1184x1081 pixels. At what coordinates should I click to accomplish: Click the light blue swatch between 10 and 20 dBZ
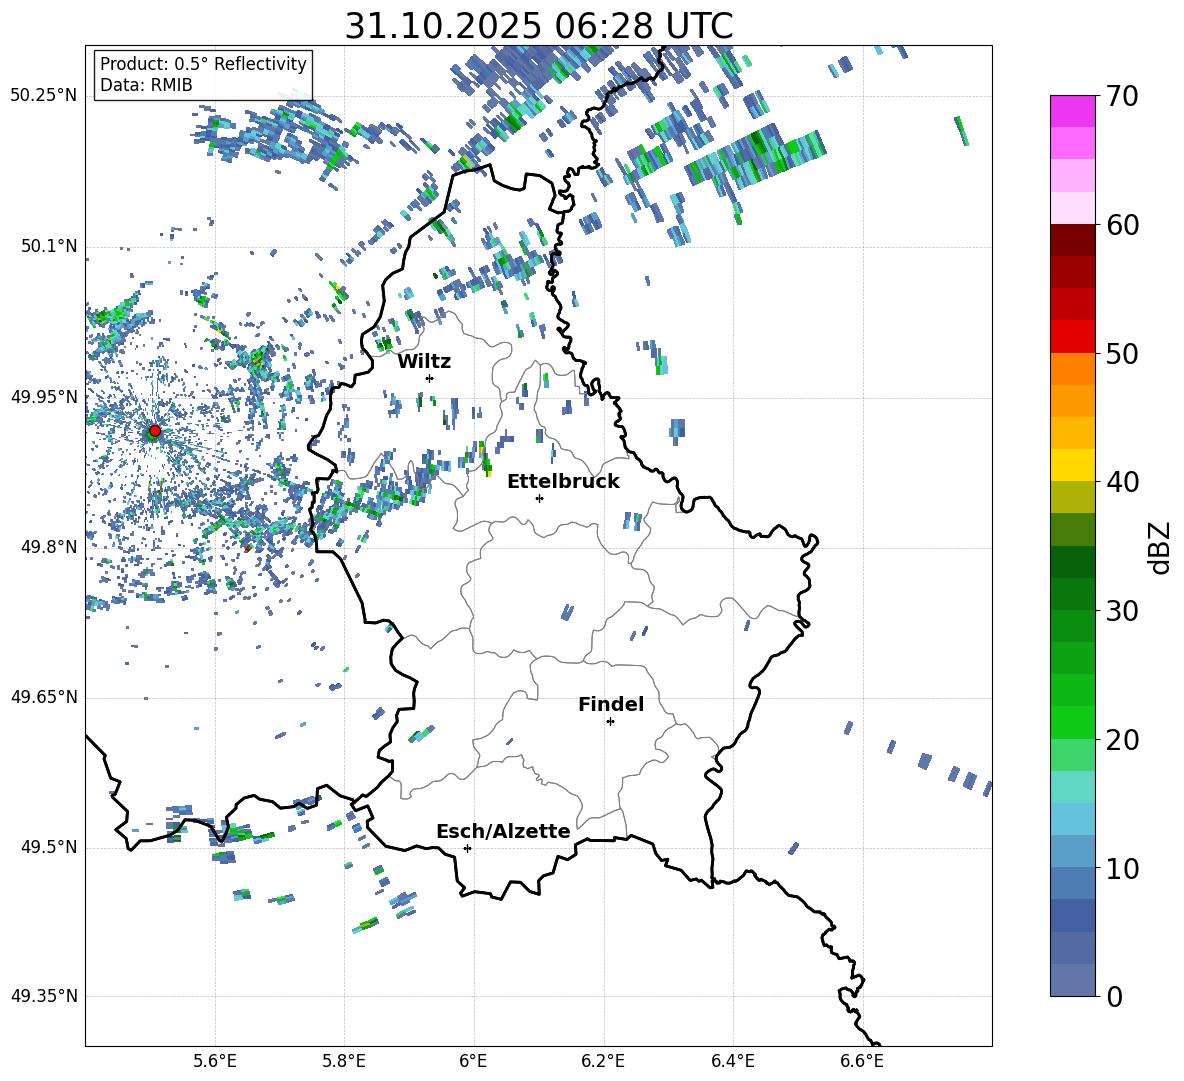coord(1072,819)
